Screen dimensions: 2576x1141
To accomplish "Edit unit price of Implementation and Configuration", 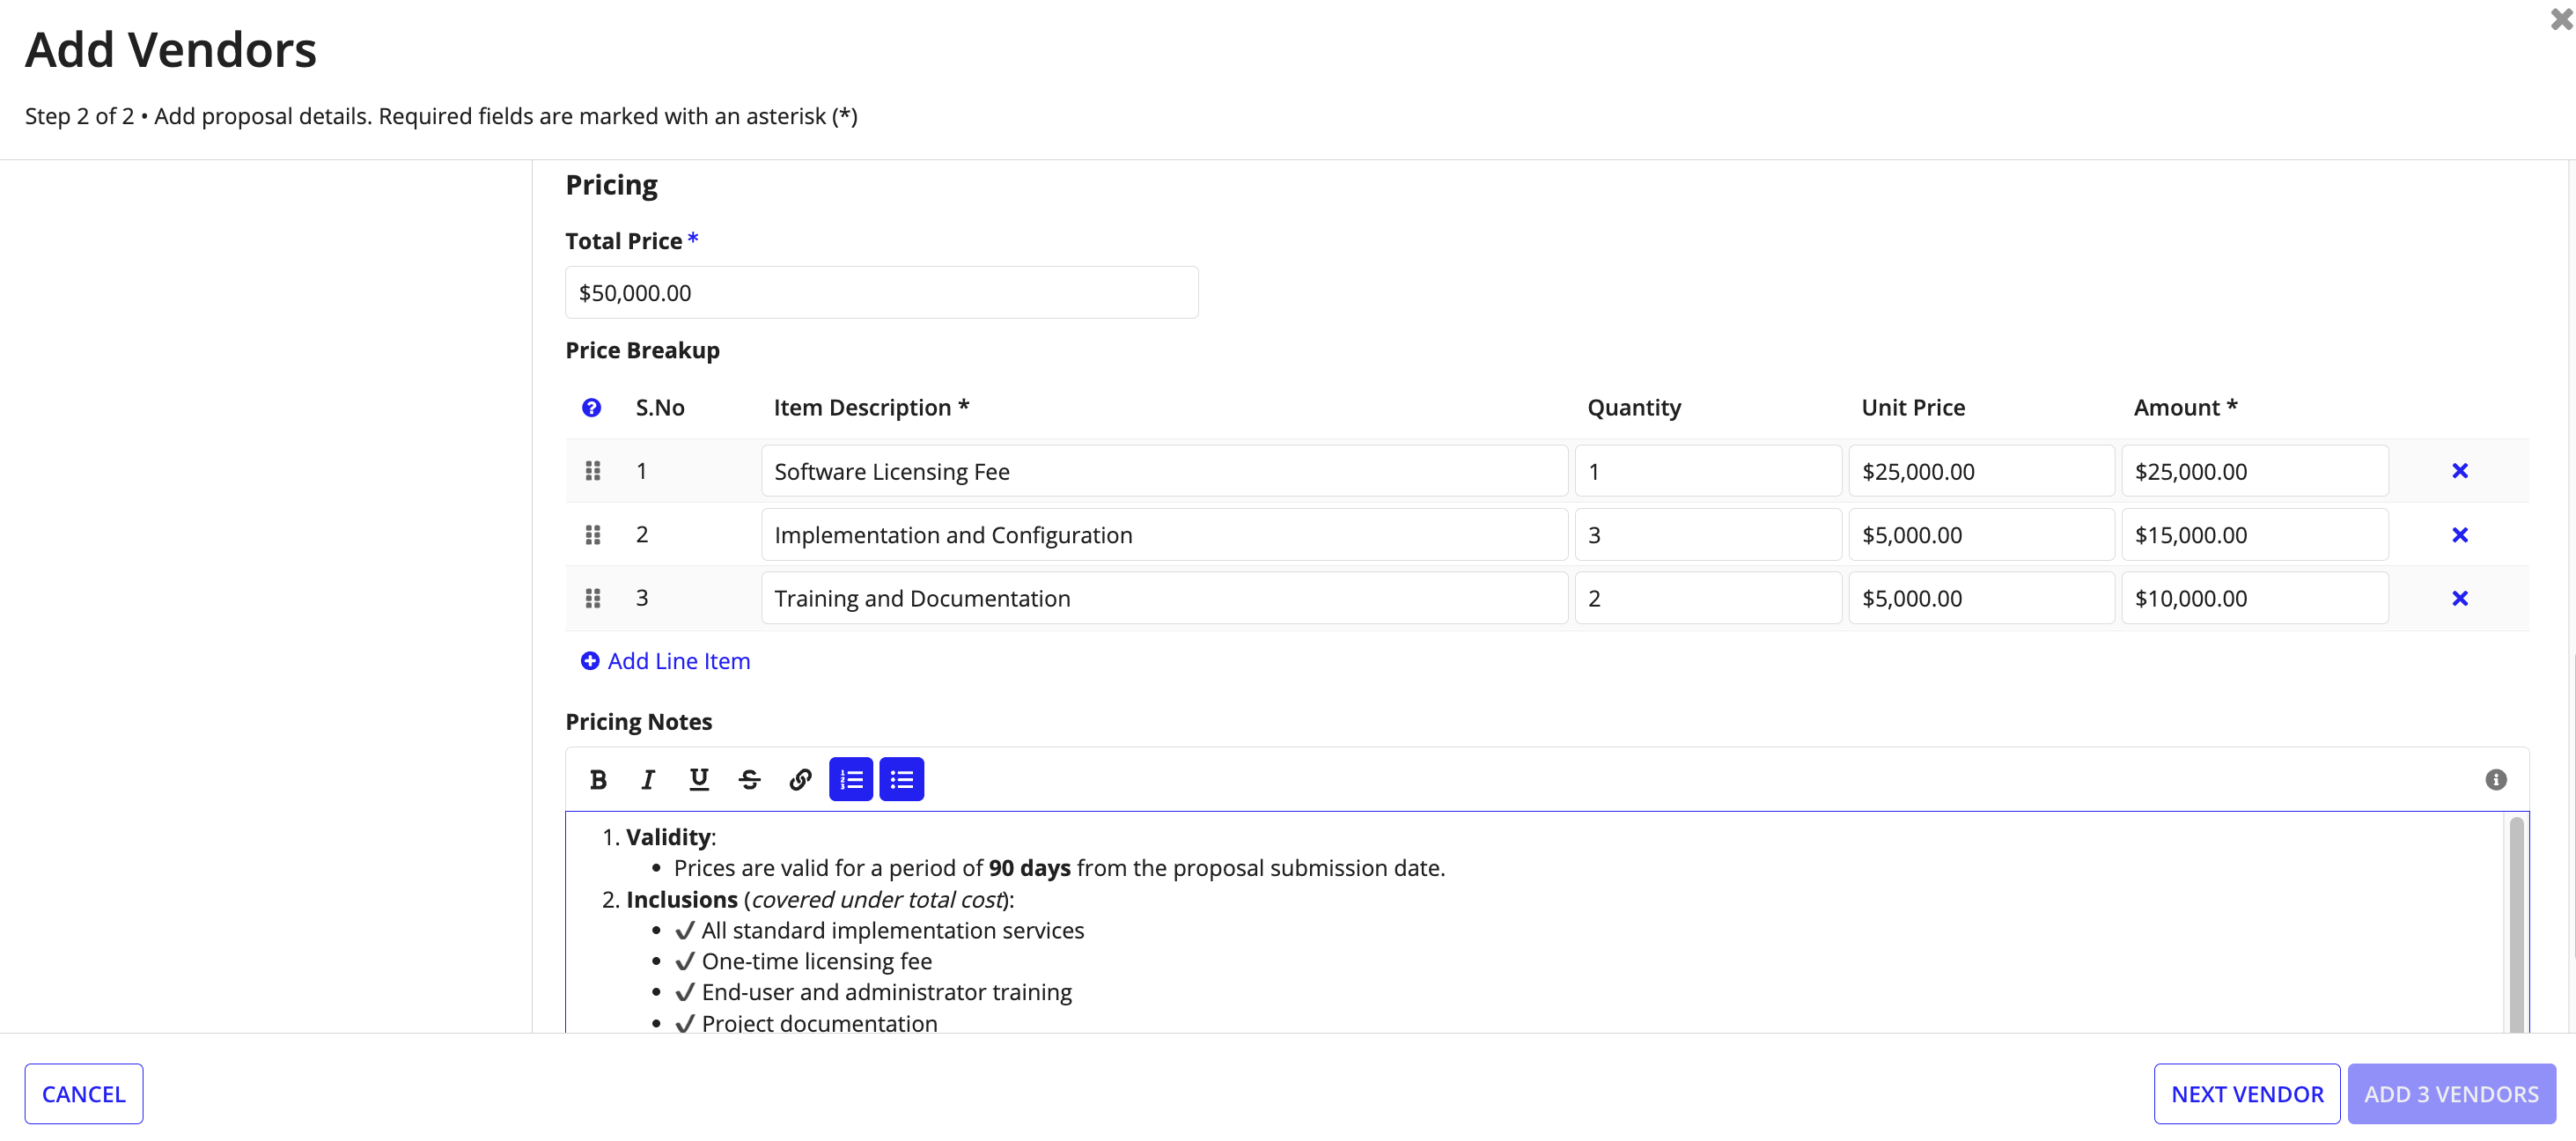I will pos(1981,535).
